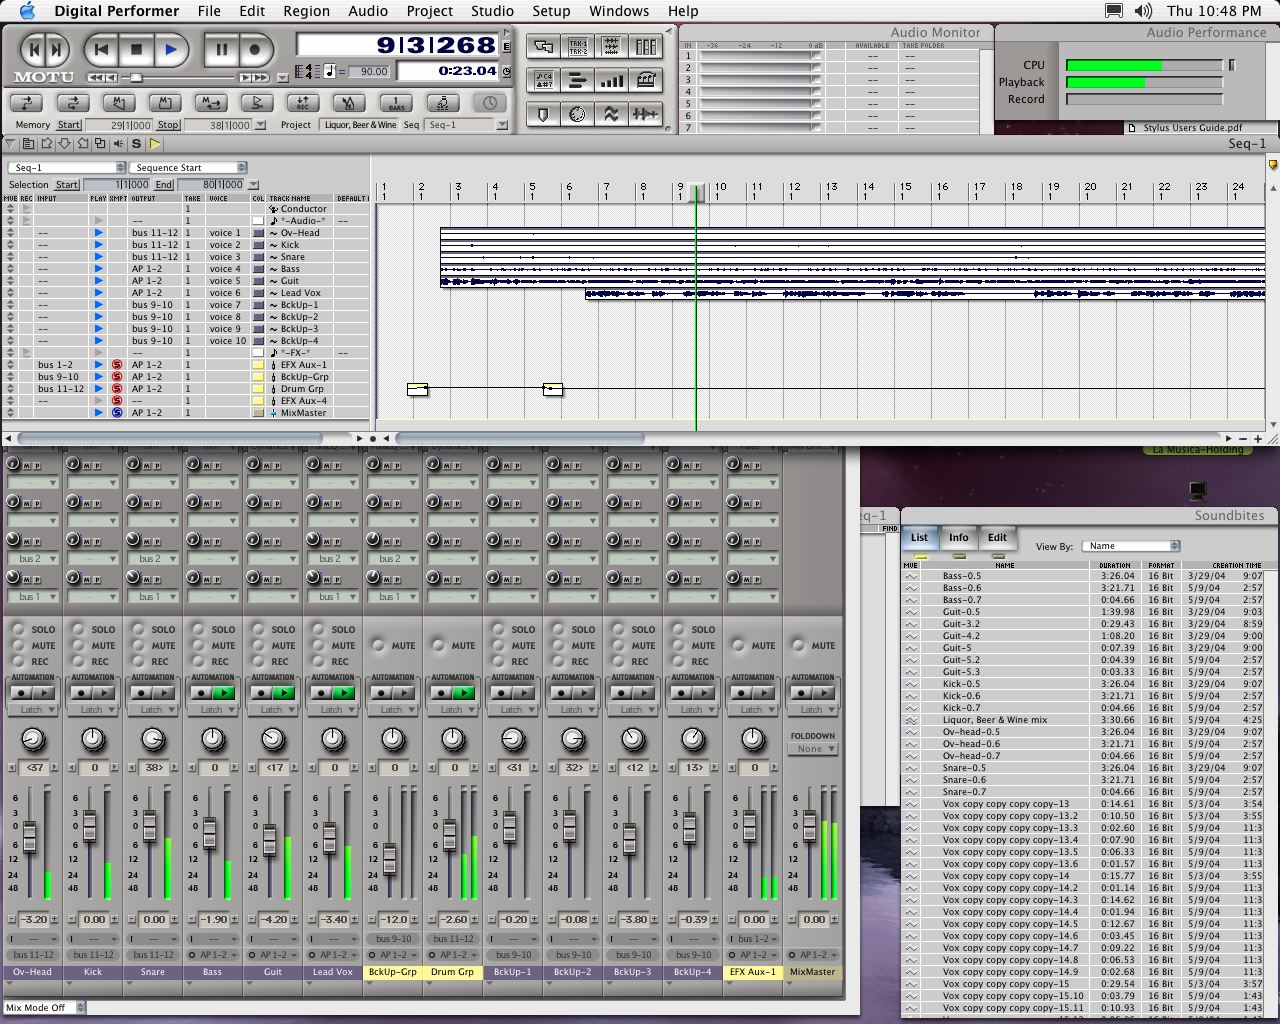Open the ascending bars Drum Editor icon
This screenshot has width=1280, height=1024.
611,80
